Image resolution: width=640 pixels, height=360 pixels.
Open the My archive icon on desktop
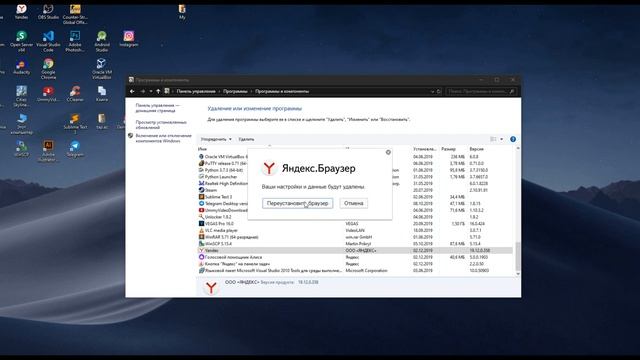pyautogui.click(x=182, y=11)
